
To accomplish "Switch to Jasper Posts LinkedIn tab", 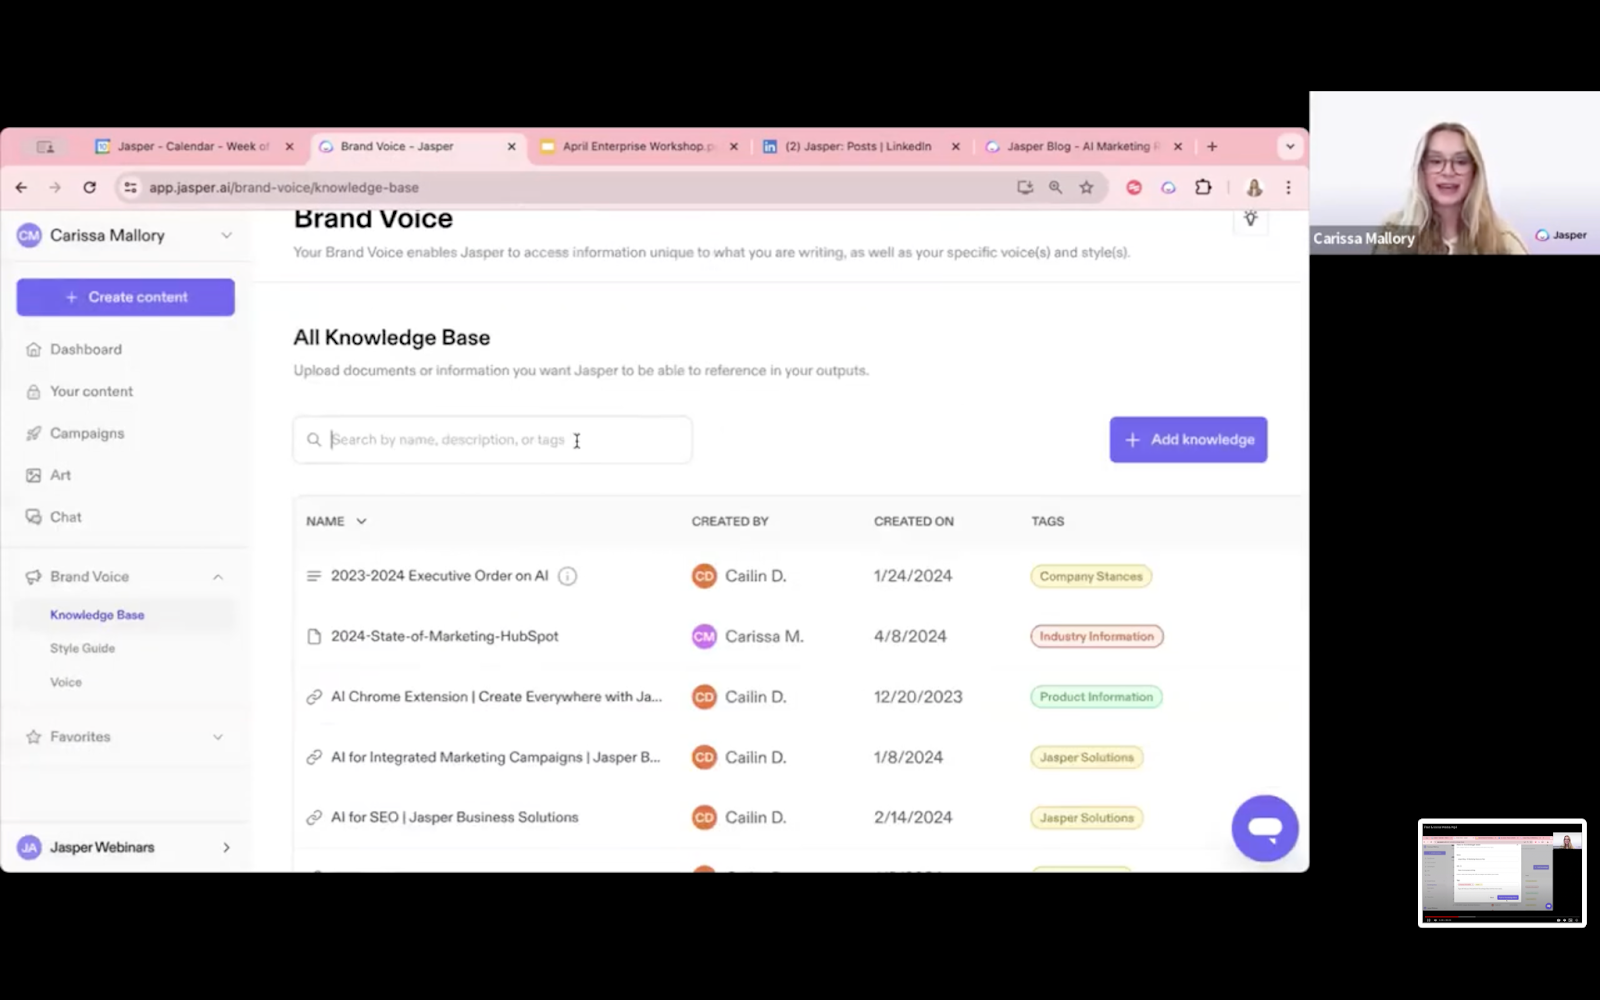I will point(862,146).
